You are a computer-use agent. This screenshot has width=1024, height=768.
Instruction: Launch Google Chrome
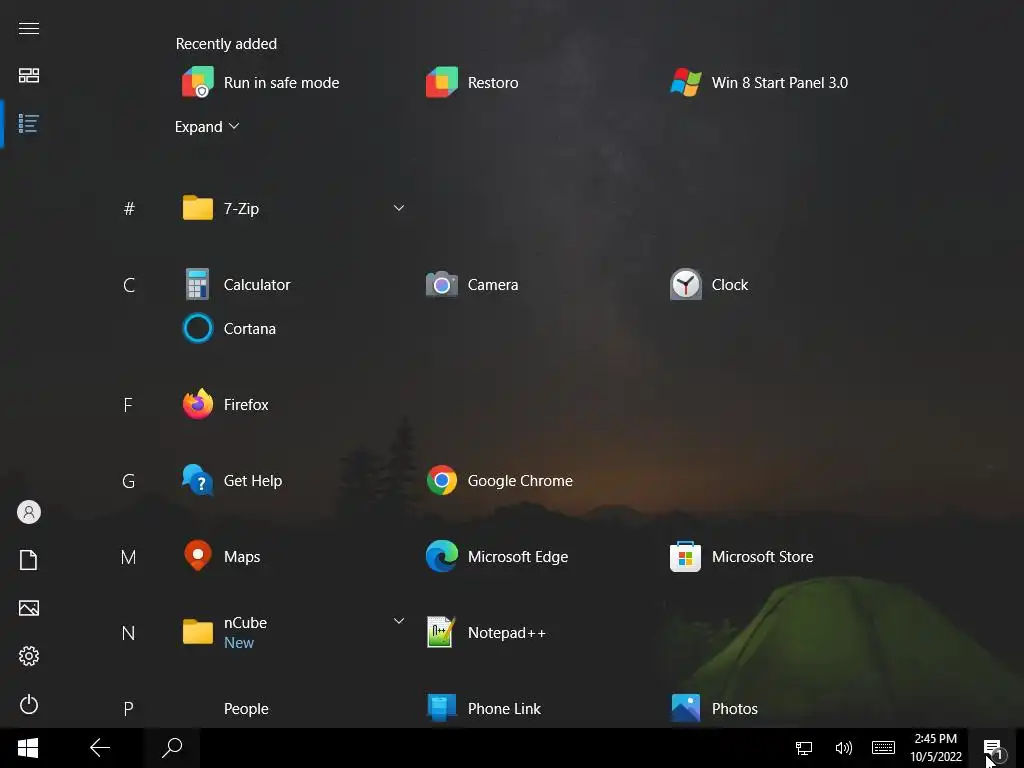[x=500, y=481]
